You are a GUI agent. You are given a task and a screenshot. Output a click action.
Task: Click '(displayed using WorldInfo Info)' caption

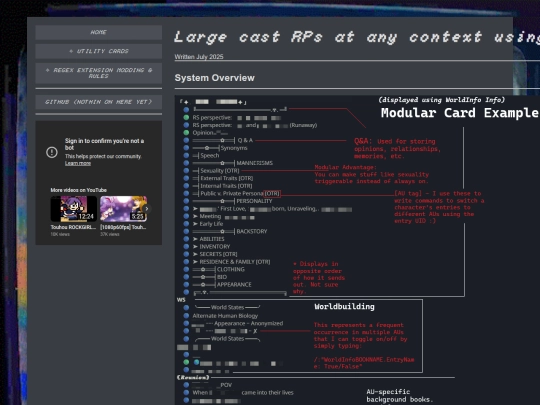pyautogui.click(x=442, y=100)
